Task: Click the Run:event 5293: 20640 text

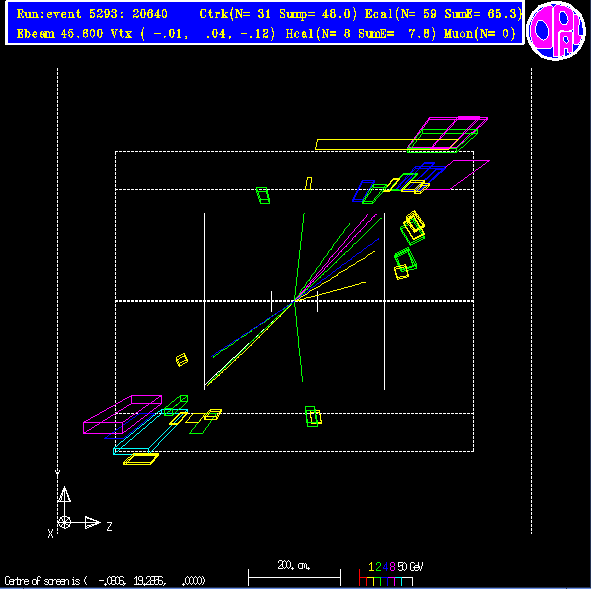Action: point(92,14)
